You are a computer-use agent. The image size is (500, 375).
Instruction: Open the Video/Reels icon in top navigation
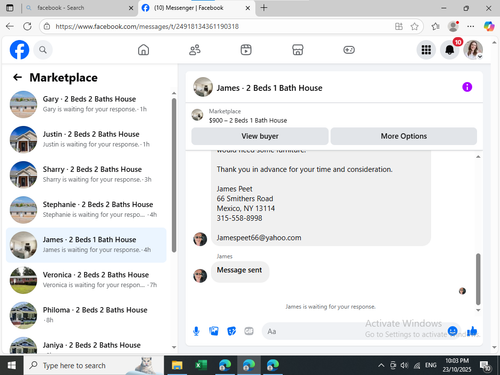[246, 50]
